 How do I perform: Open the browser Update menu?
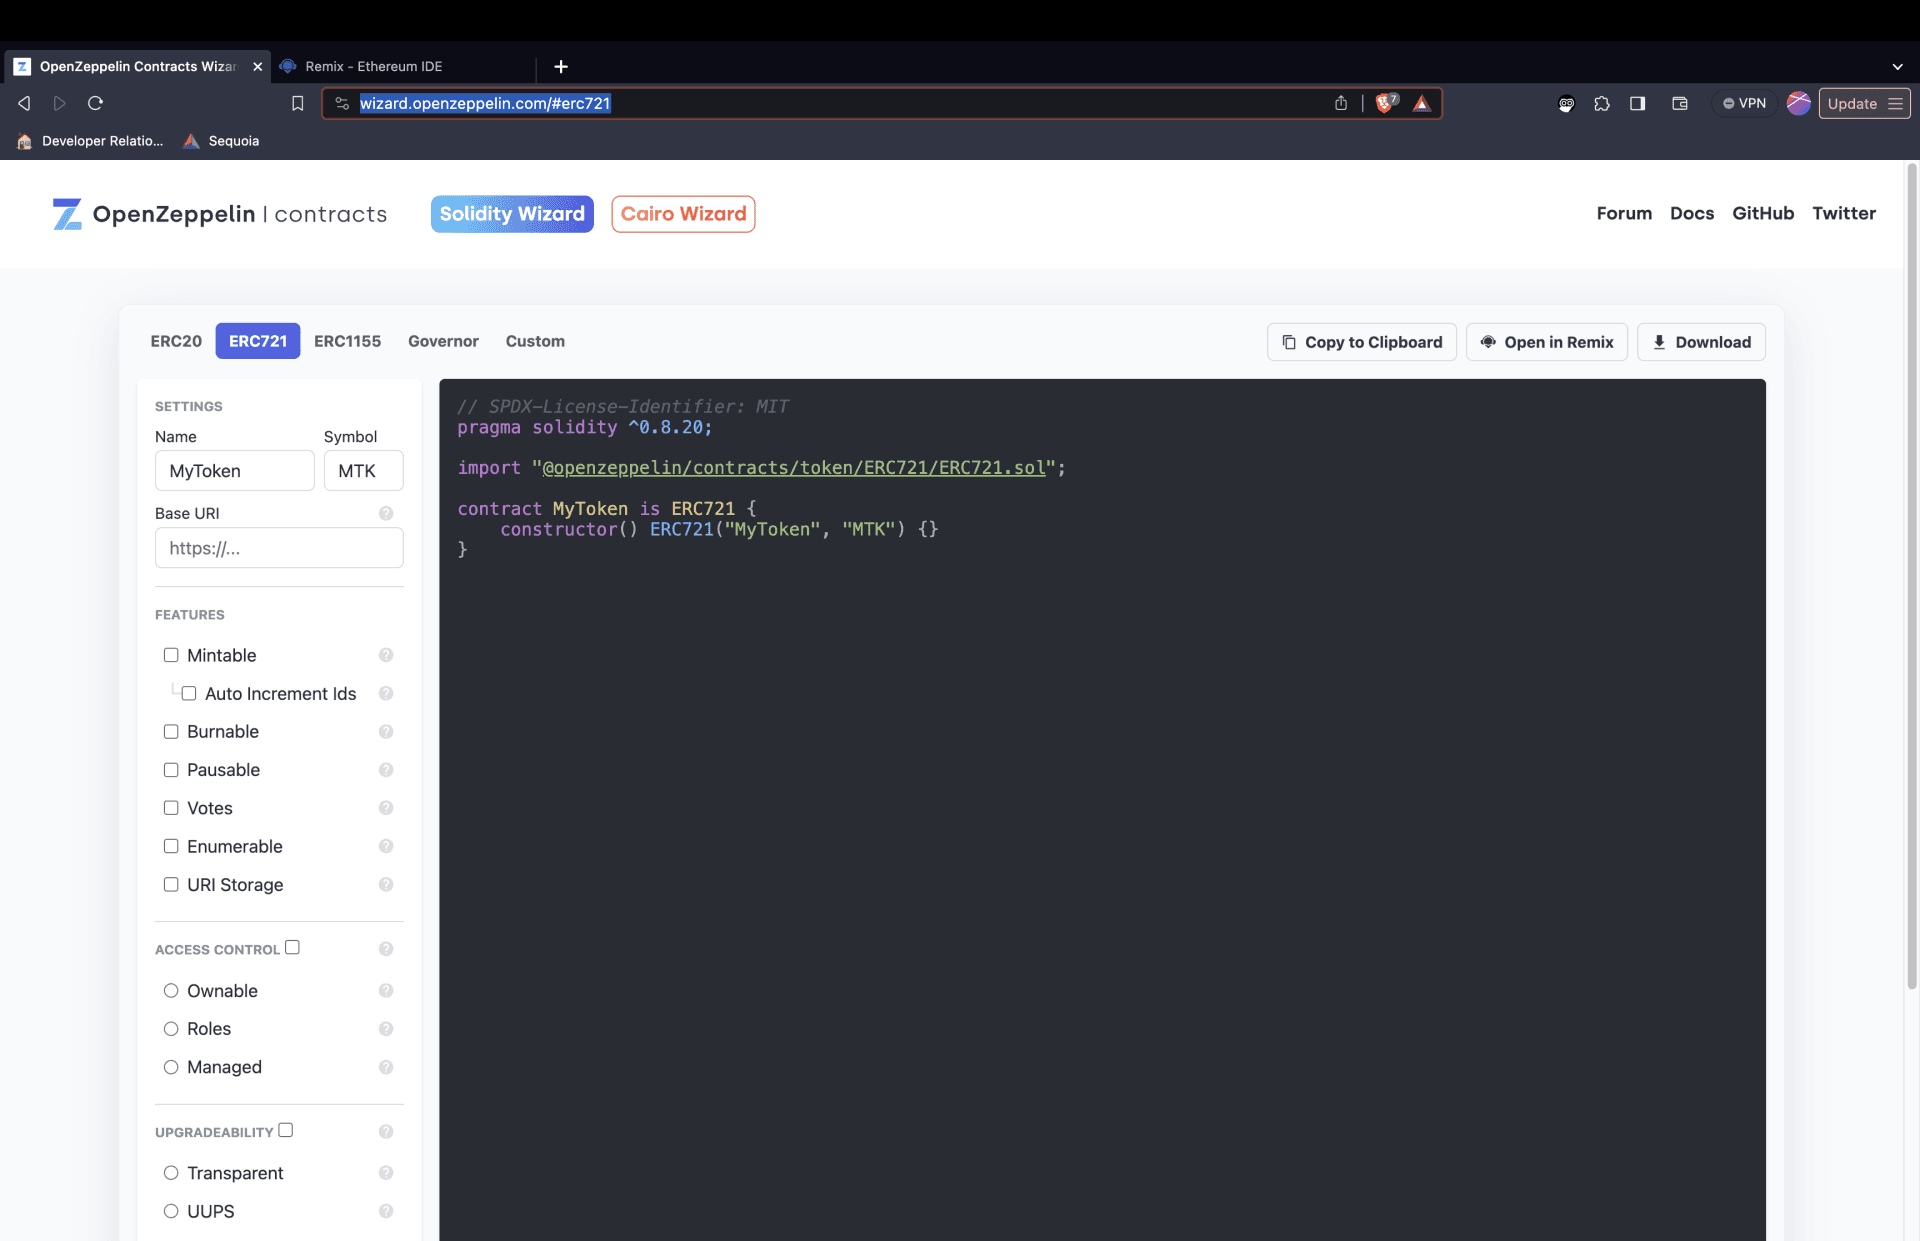click(1864, 103)
